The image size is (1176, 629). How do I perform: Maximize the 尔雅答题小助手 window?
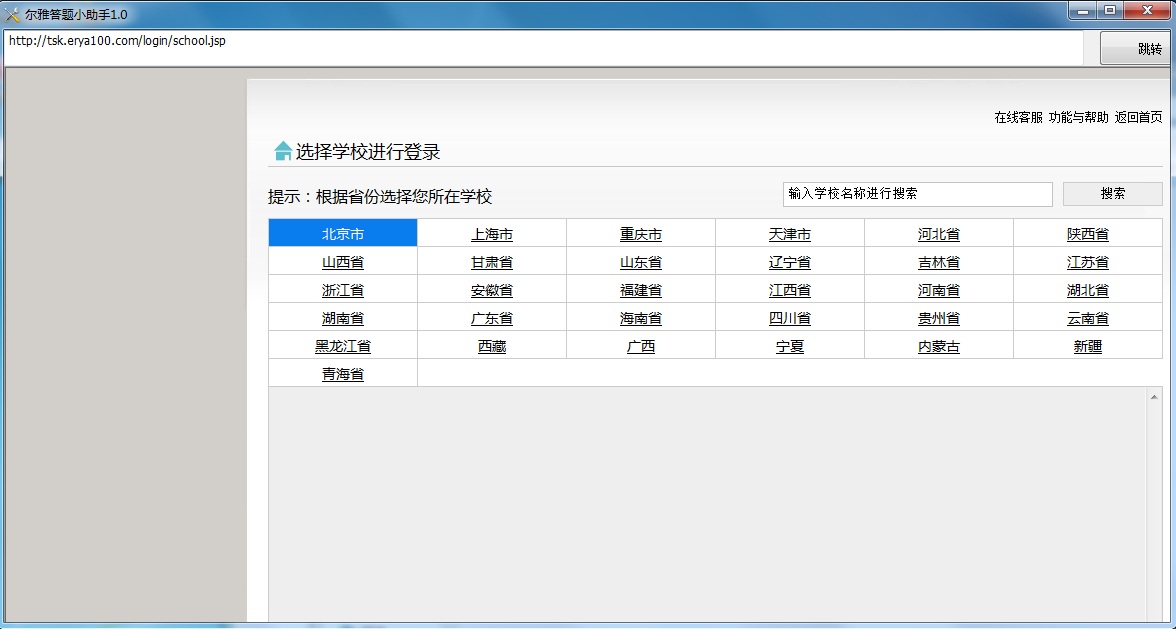1110,11
